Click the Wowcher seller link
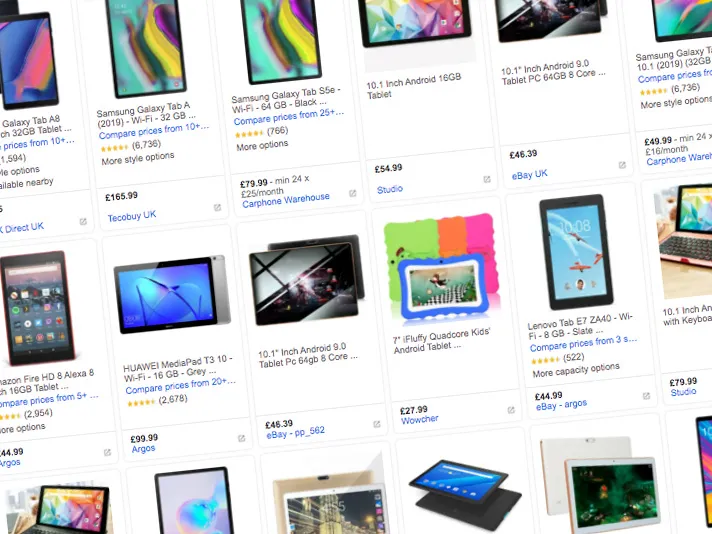The width and height of the screenshot is (712, 534). point(420,419)
